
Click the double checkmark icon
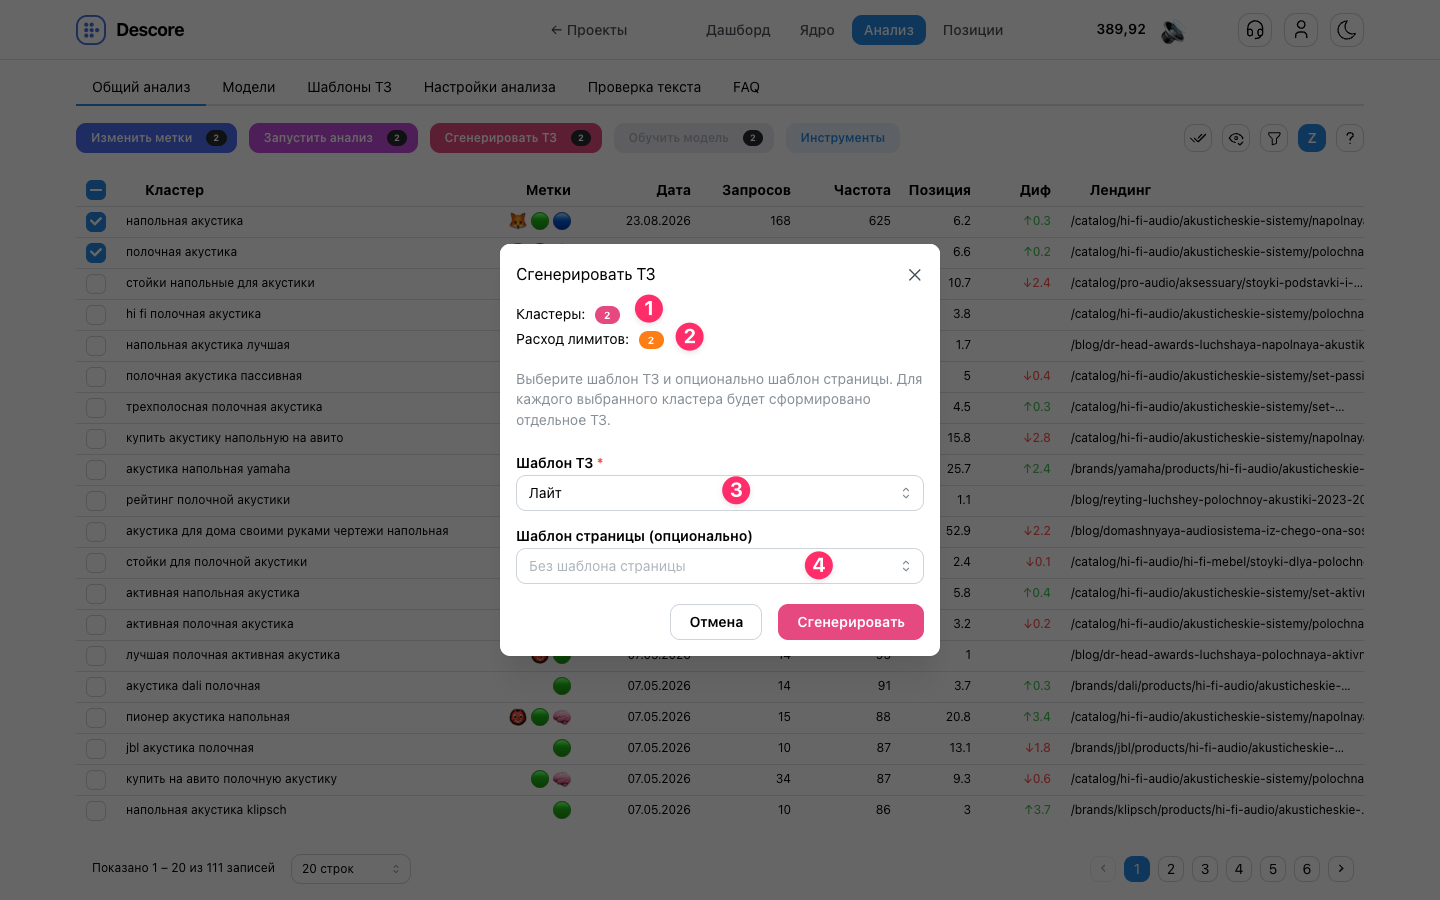pyautogui.click(x=1198, y=138)
